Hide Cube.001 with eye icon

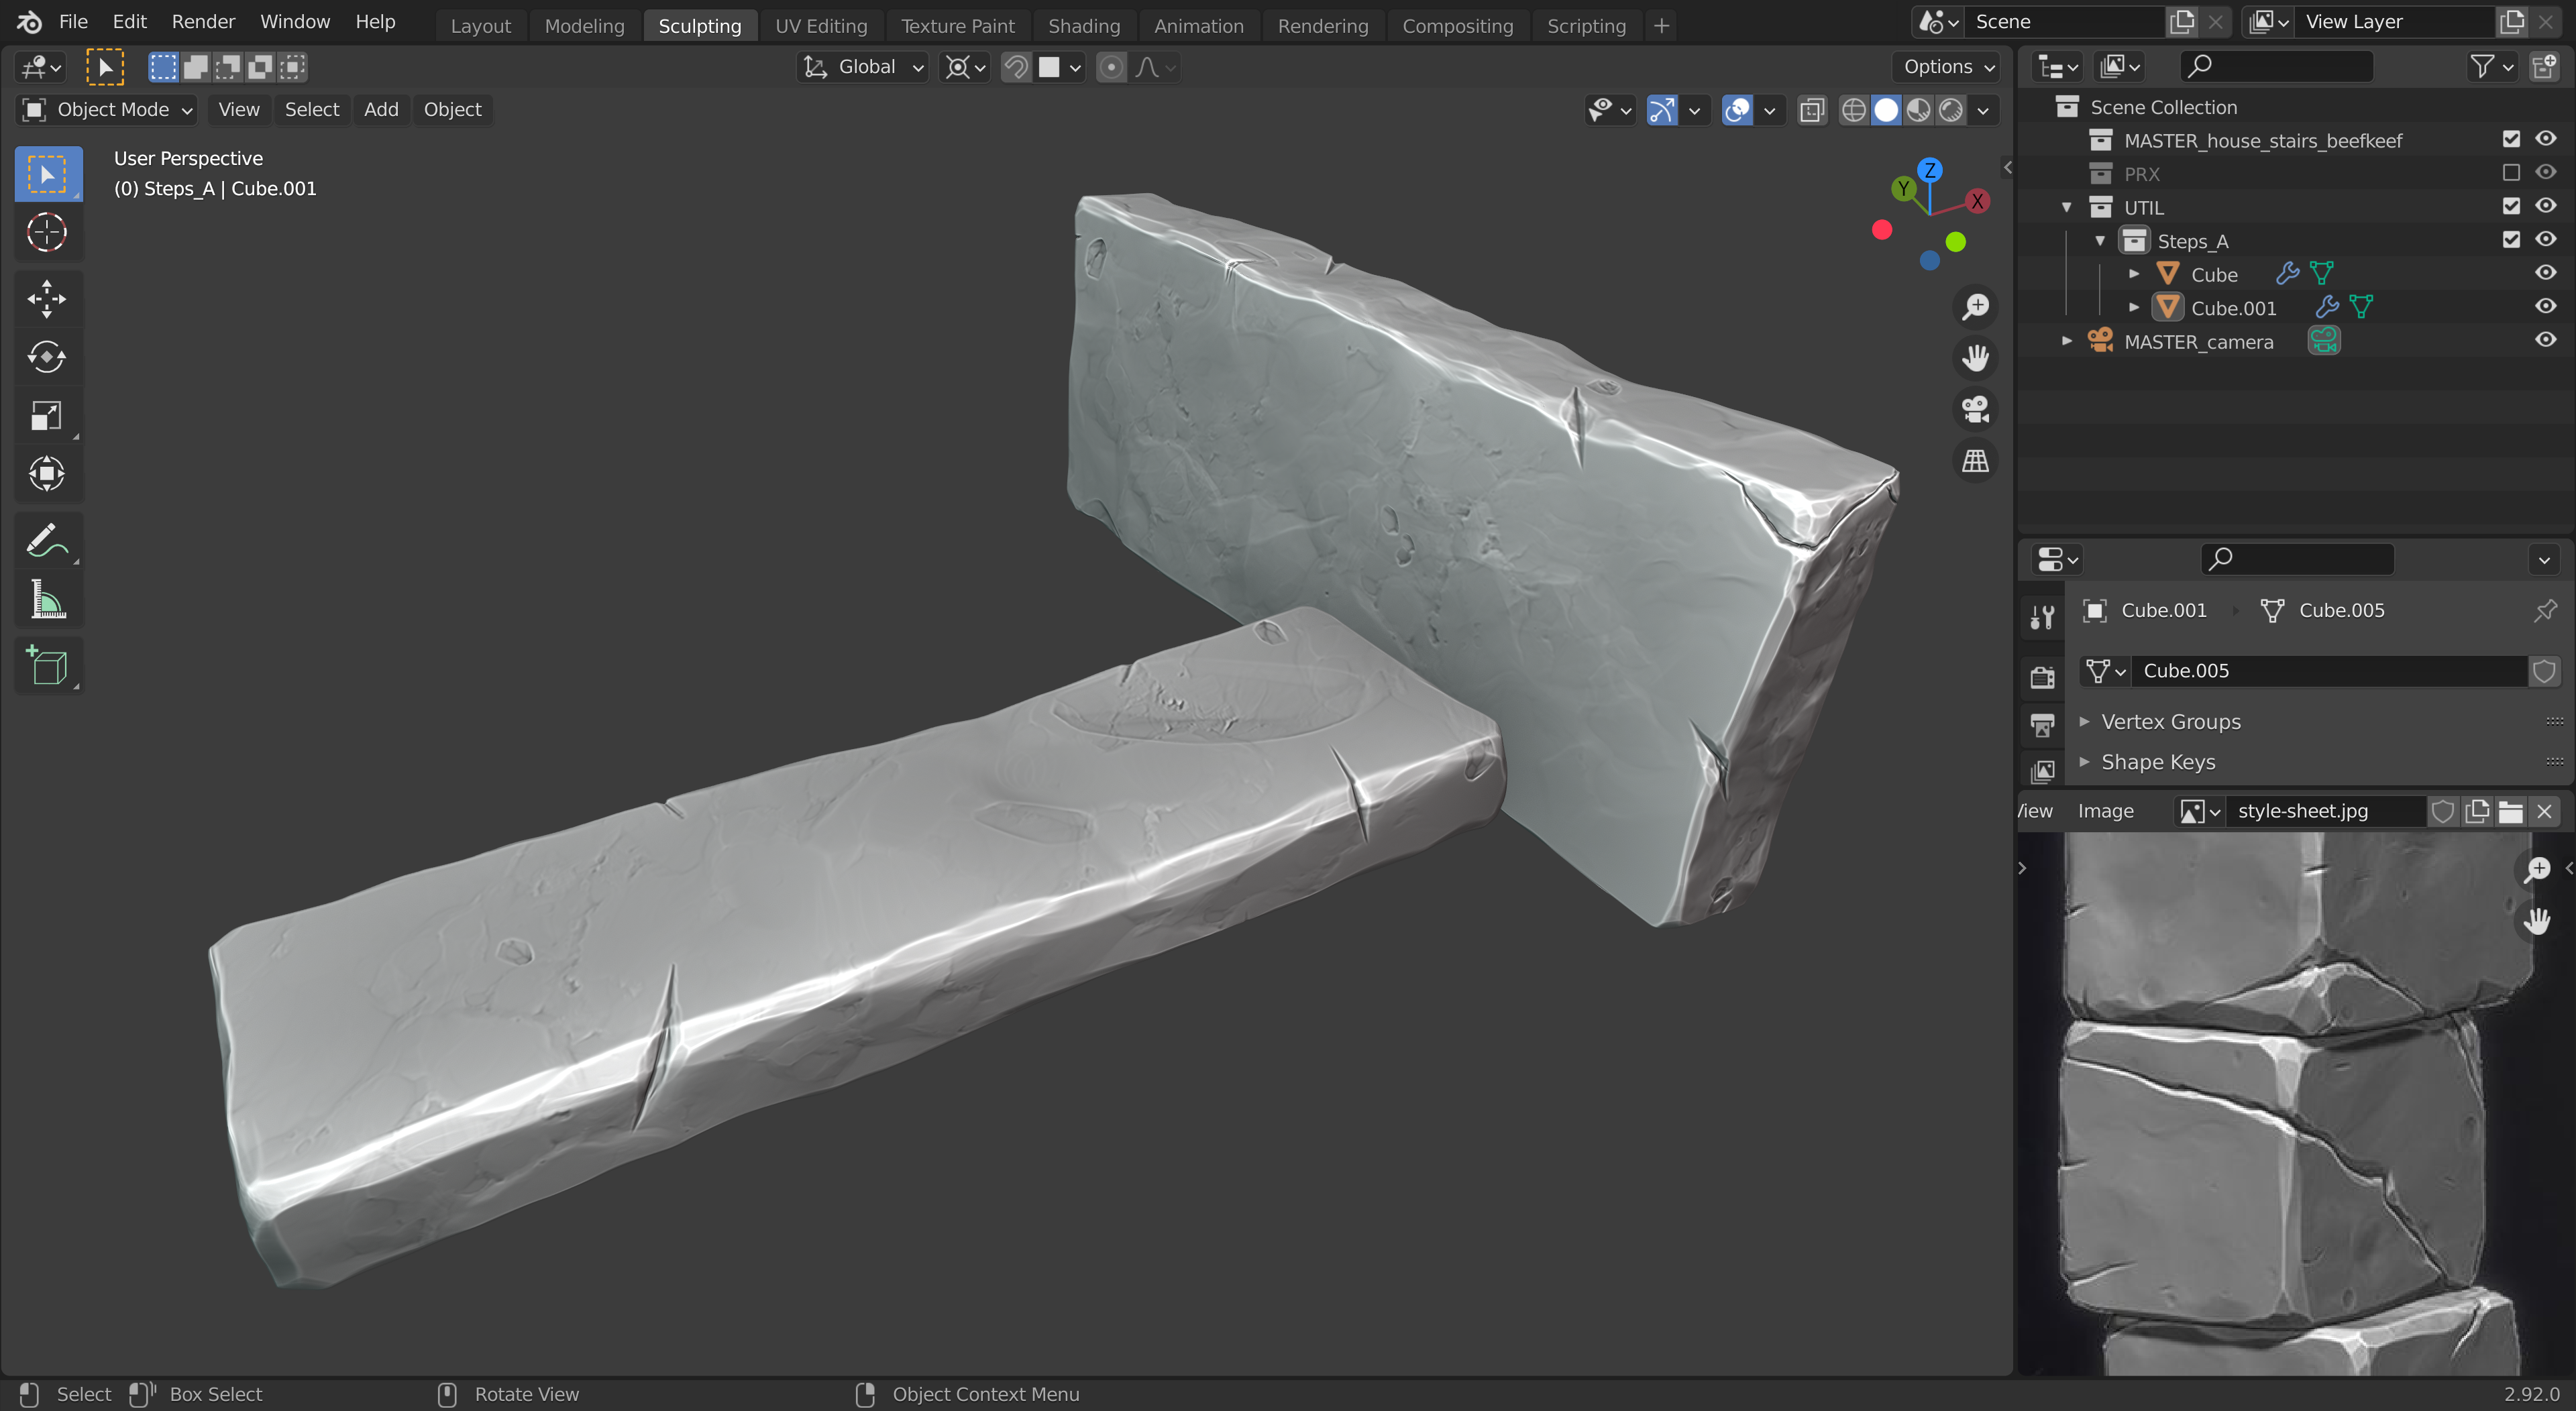point(2545,307)
